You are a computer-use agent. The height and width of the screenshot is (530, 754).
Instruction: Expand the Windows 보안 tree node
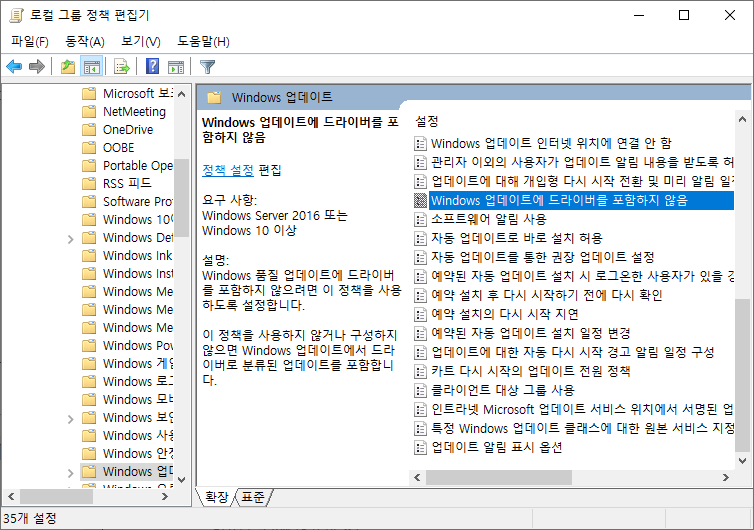(71, 419)
